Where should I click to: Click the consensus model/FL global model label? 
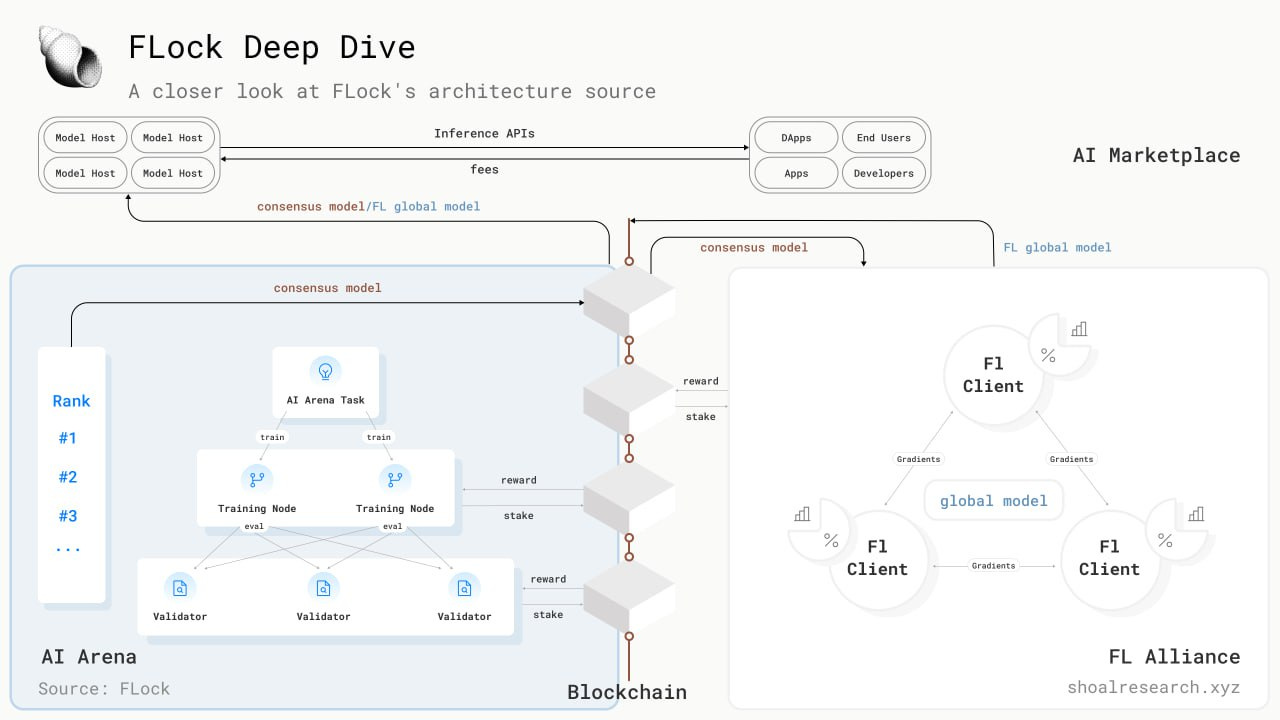368,207
